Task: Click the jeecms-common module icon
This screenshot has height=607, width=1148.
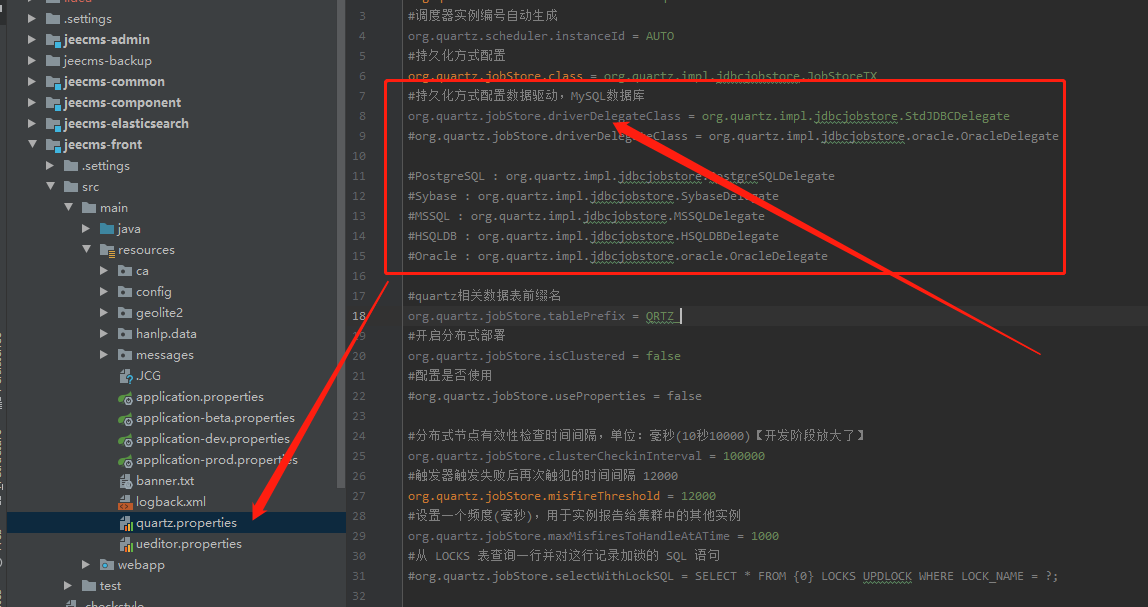Action: point(53,82)
